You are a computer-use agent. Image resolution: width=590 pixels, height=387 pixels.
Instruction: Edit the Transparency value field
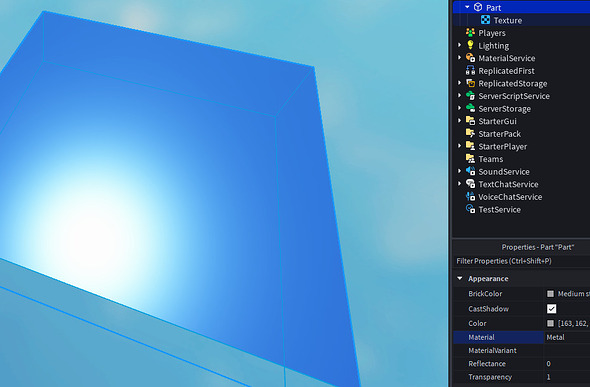pos(567,377)
